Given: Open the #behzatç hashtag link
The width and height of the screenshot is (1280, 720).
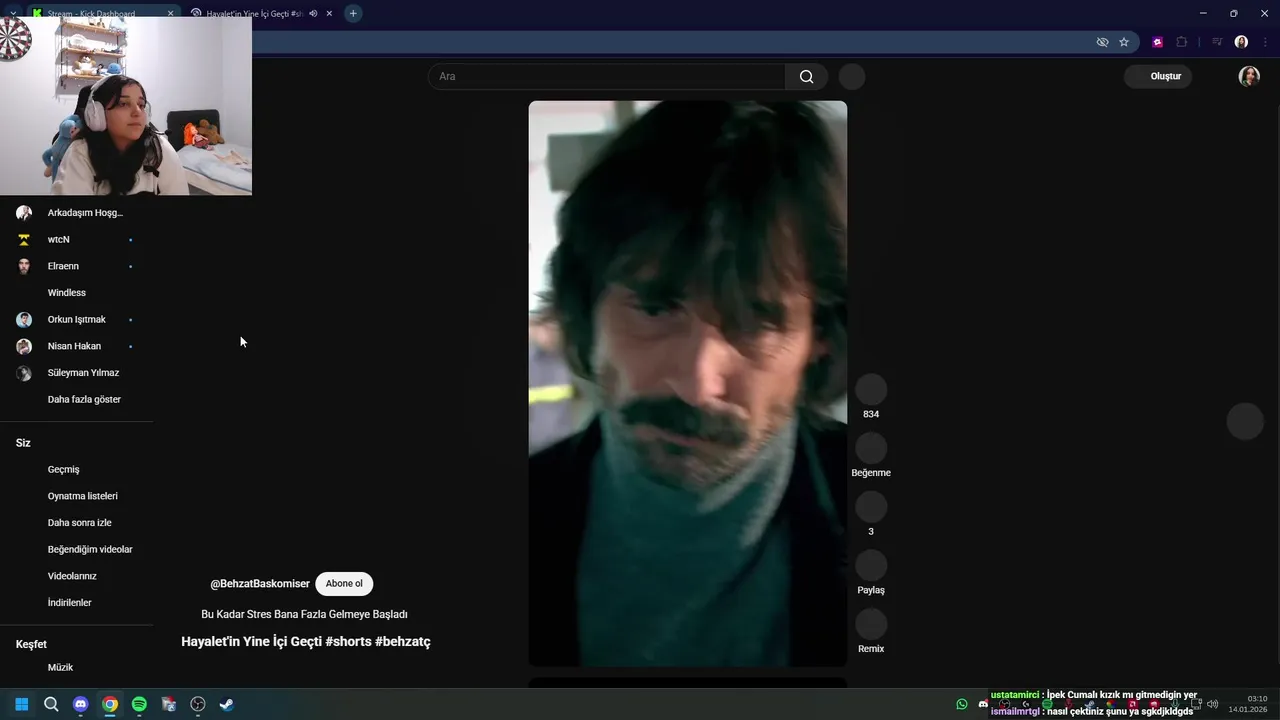Looking at the screenshot, I should pos(403,642).
